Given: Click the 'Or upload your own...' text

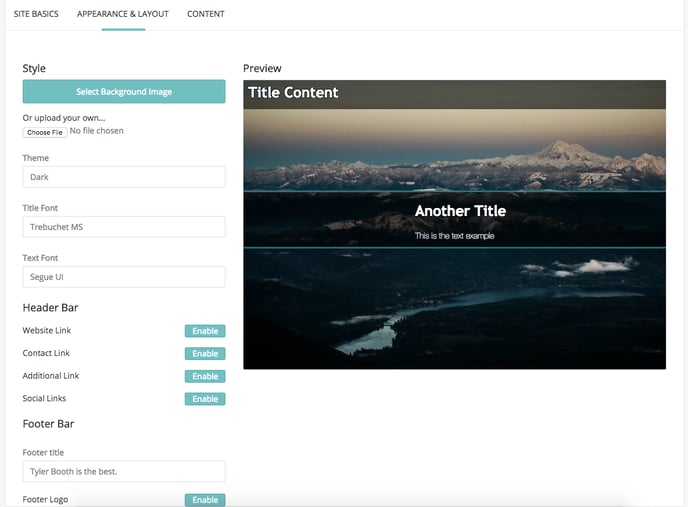Looking at the screenshot, I should [64, 118].
